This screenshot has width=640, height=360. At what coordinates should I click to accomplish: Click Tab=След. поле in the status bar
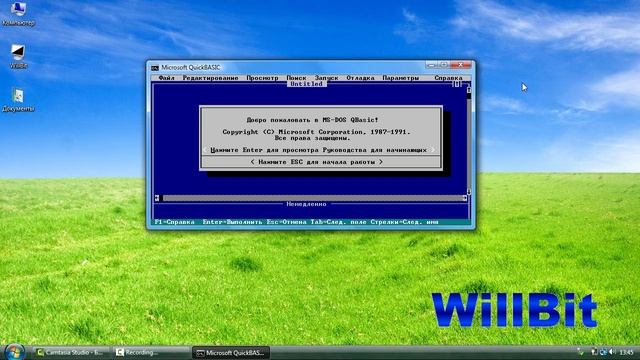coord(338,222)
